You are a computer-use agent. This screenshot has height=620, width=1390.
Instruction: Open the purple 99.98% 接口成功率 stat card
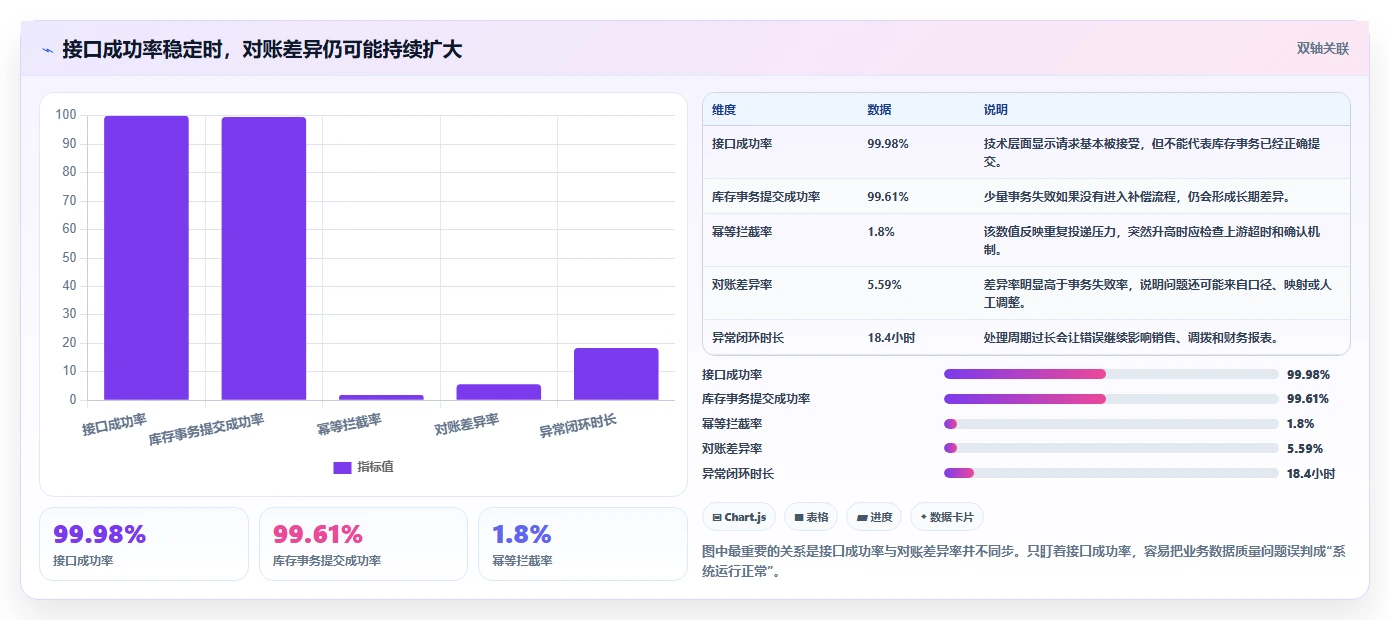(x=144, y=544)
